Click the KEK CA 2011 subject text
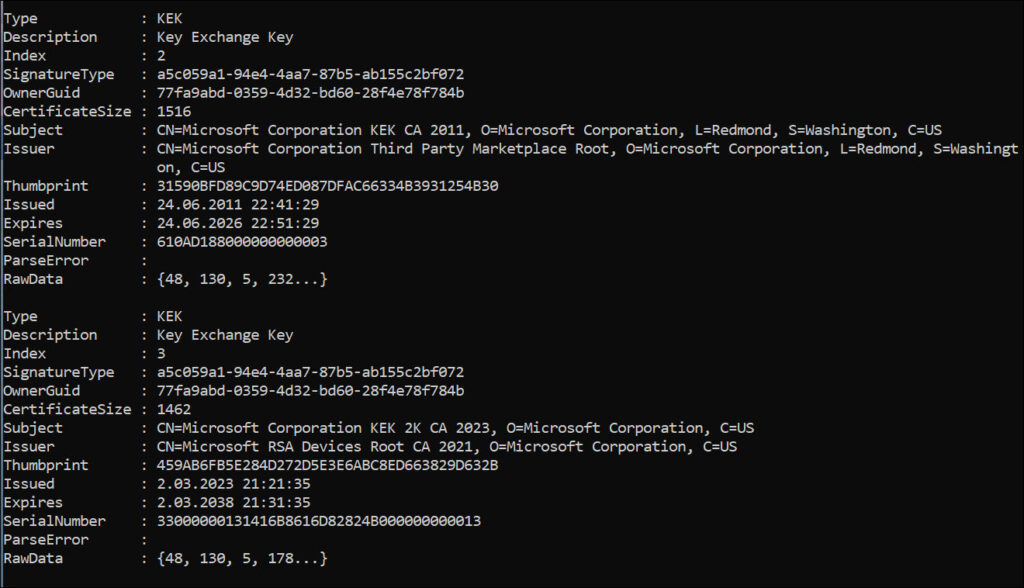This screenshot has height=588, width=1024. [550, 130]
